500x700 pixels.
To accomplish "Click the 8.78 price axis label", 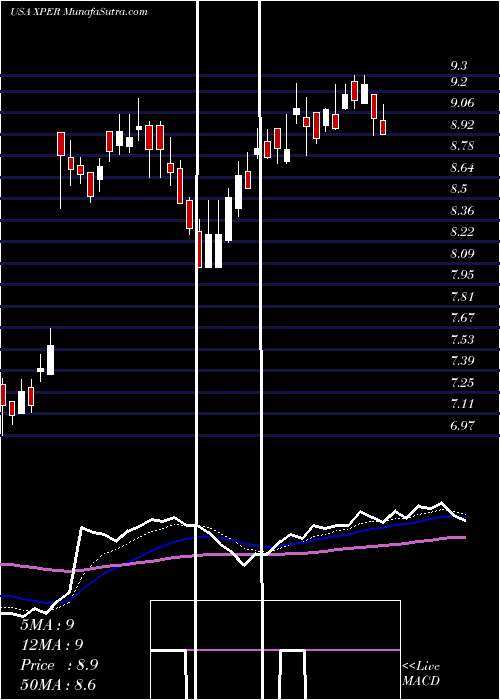I will [462, 146].
